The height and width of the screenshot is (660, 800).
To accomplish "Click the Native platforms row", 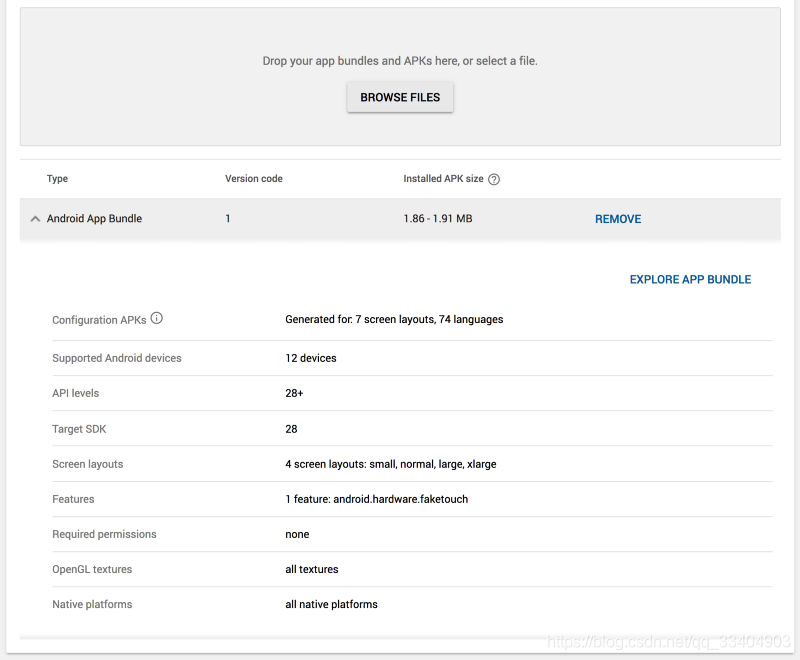I will point(92,603).
